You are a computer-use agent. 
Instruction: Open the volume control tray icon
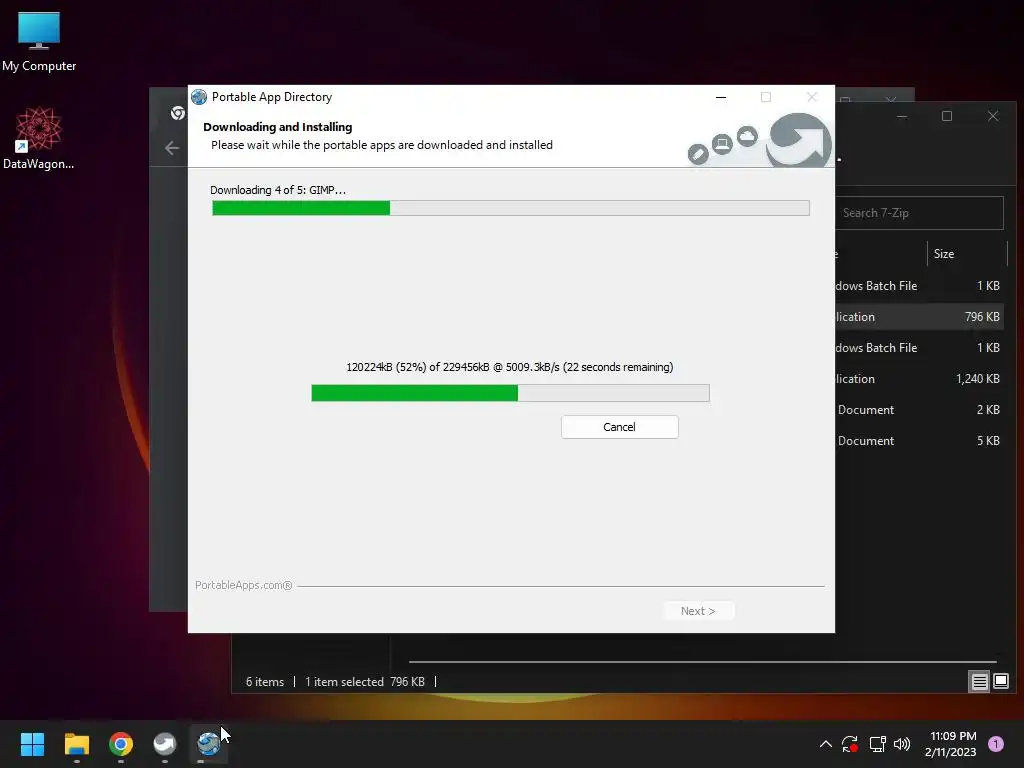tap(902, 744)
